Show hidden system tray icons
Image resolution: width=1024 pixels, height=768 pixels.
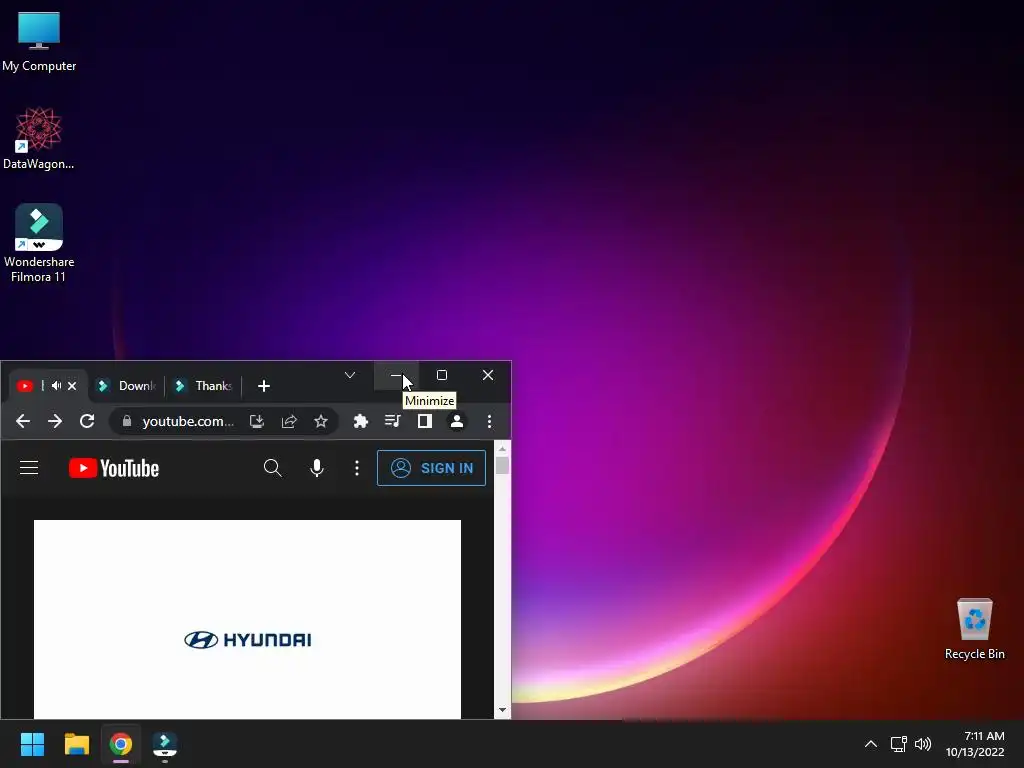871,744
